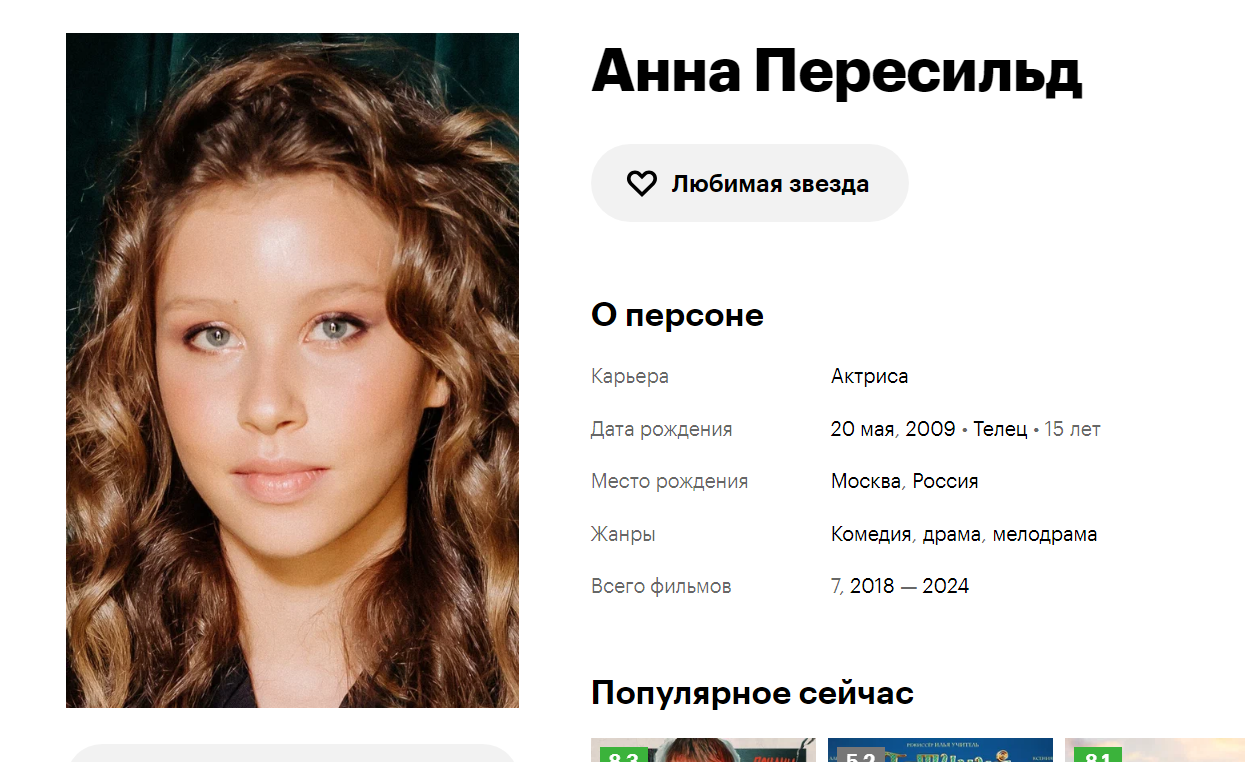Viewport: 1245px width, 762px height.
Task: Open the second popular movie poster rated 5.2
Action: click(x=940, y=750)
